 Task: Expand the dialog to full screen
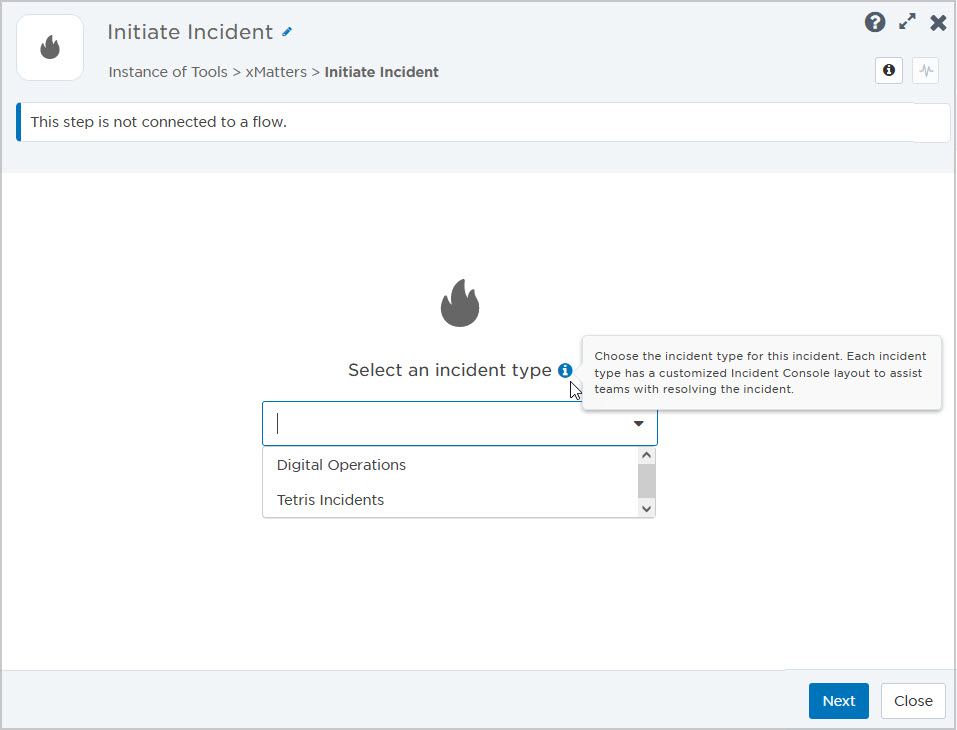click(x=907, y=22)
